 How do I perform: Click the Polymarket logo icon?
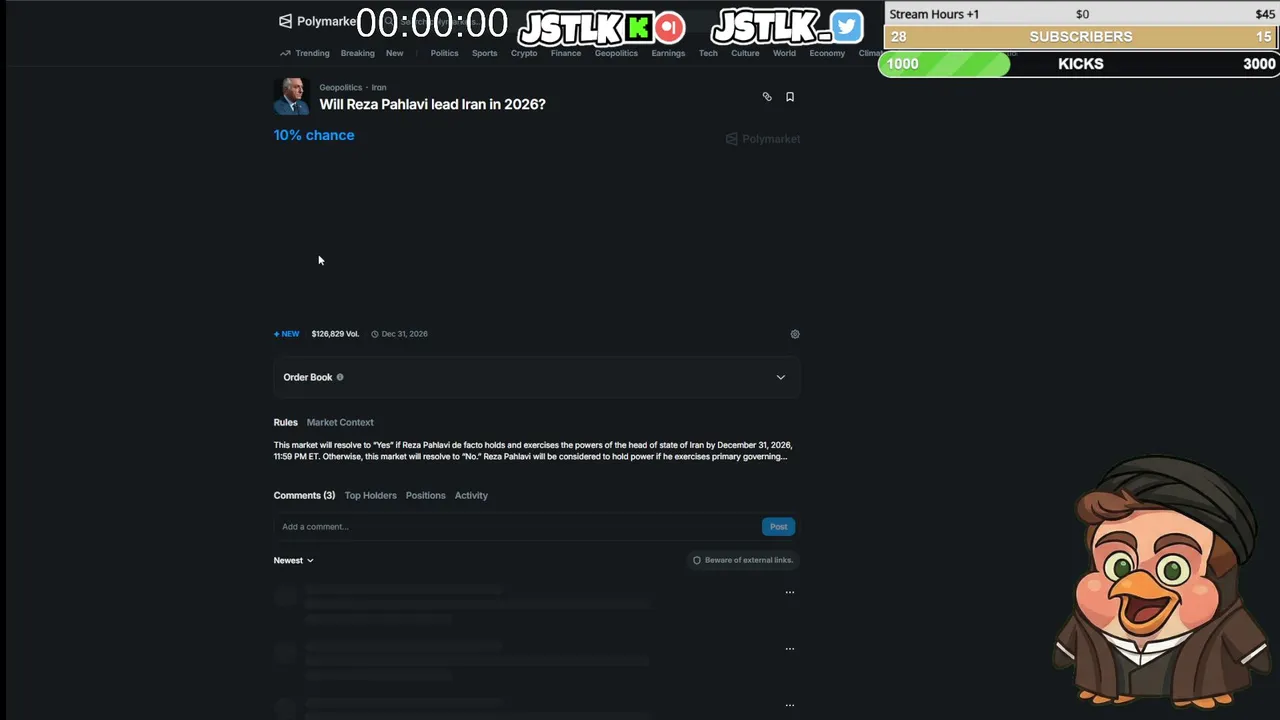pos(285,21)
